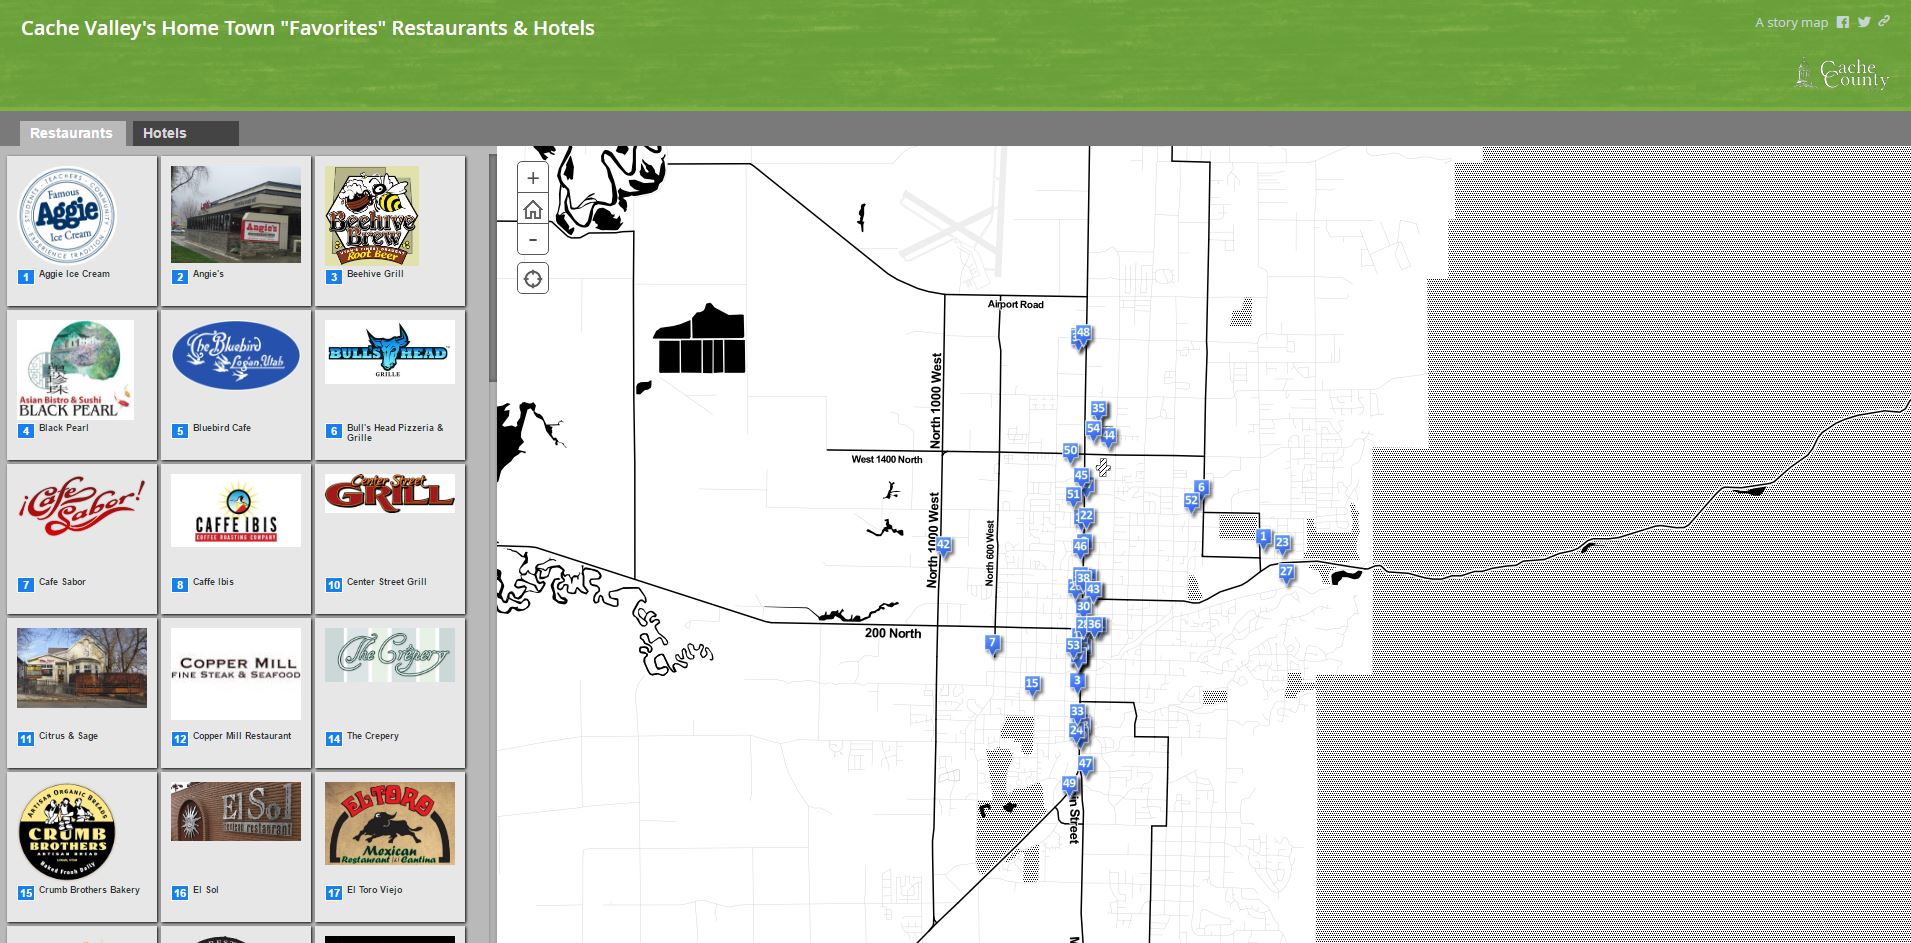Open the El Toro Viejo card
The height and width of the screenshot is (943, 1911).
click(x=390, y=847)
